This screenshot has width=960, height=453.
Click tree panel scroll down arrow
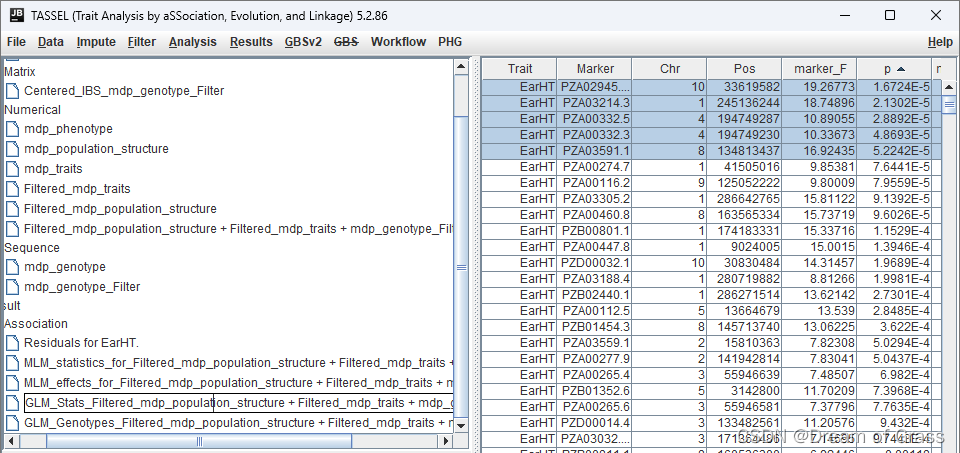(x=461, y=425)
